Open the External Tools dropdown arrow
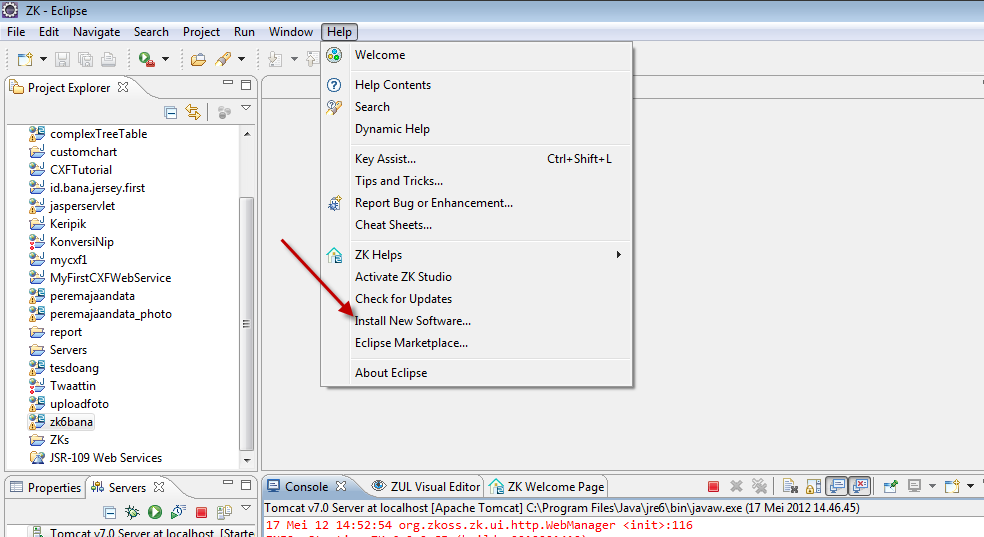This screenshot has width=984, height=537. [x=166, y=60]
